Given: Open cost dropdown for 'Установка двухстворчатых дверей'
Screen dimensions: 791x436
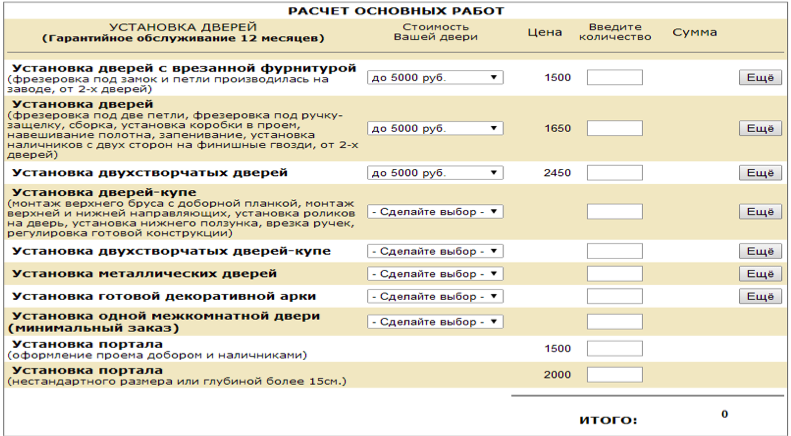Looking at the screenshot, I should click(x=435, y=173).
